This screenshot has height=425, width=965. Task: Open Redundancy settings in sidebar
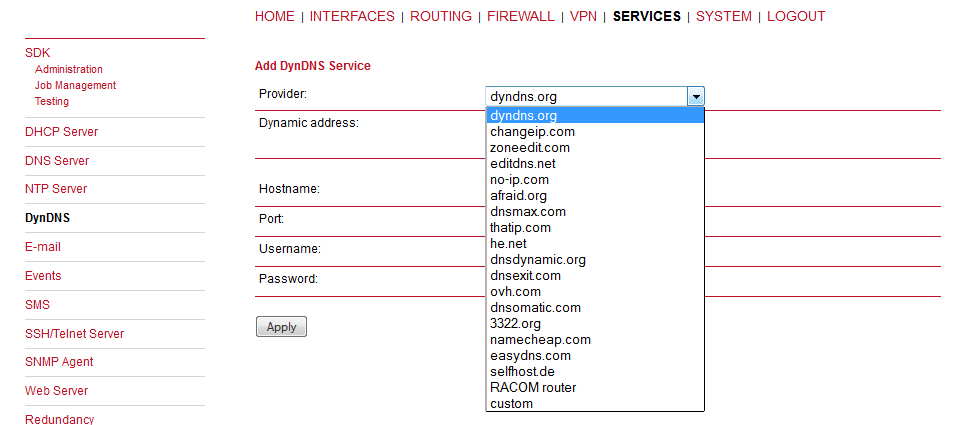pyautogui.click(x=60, y=419)
